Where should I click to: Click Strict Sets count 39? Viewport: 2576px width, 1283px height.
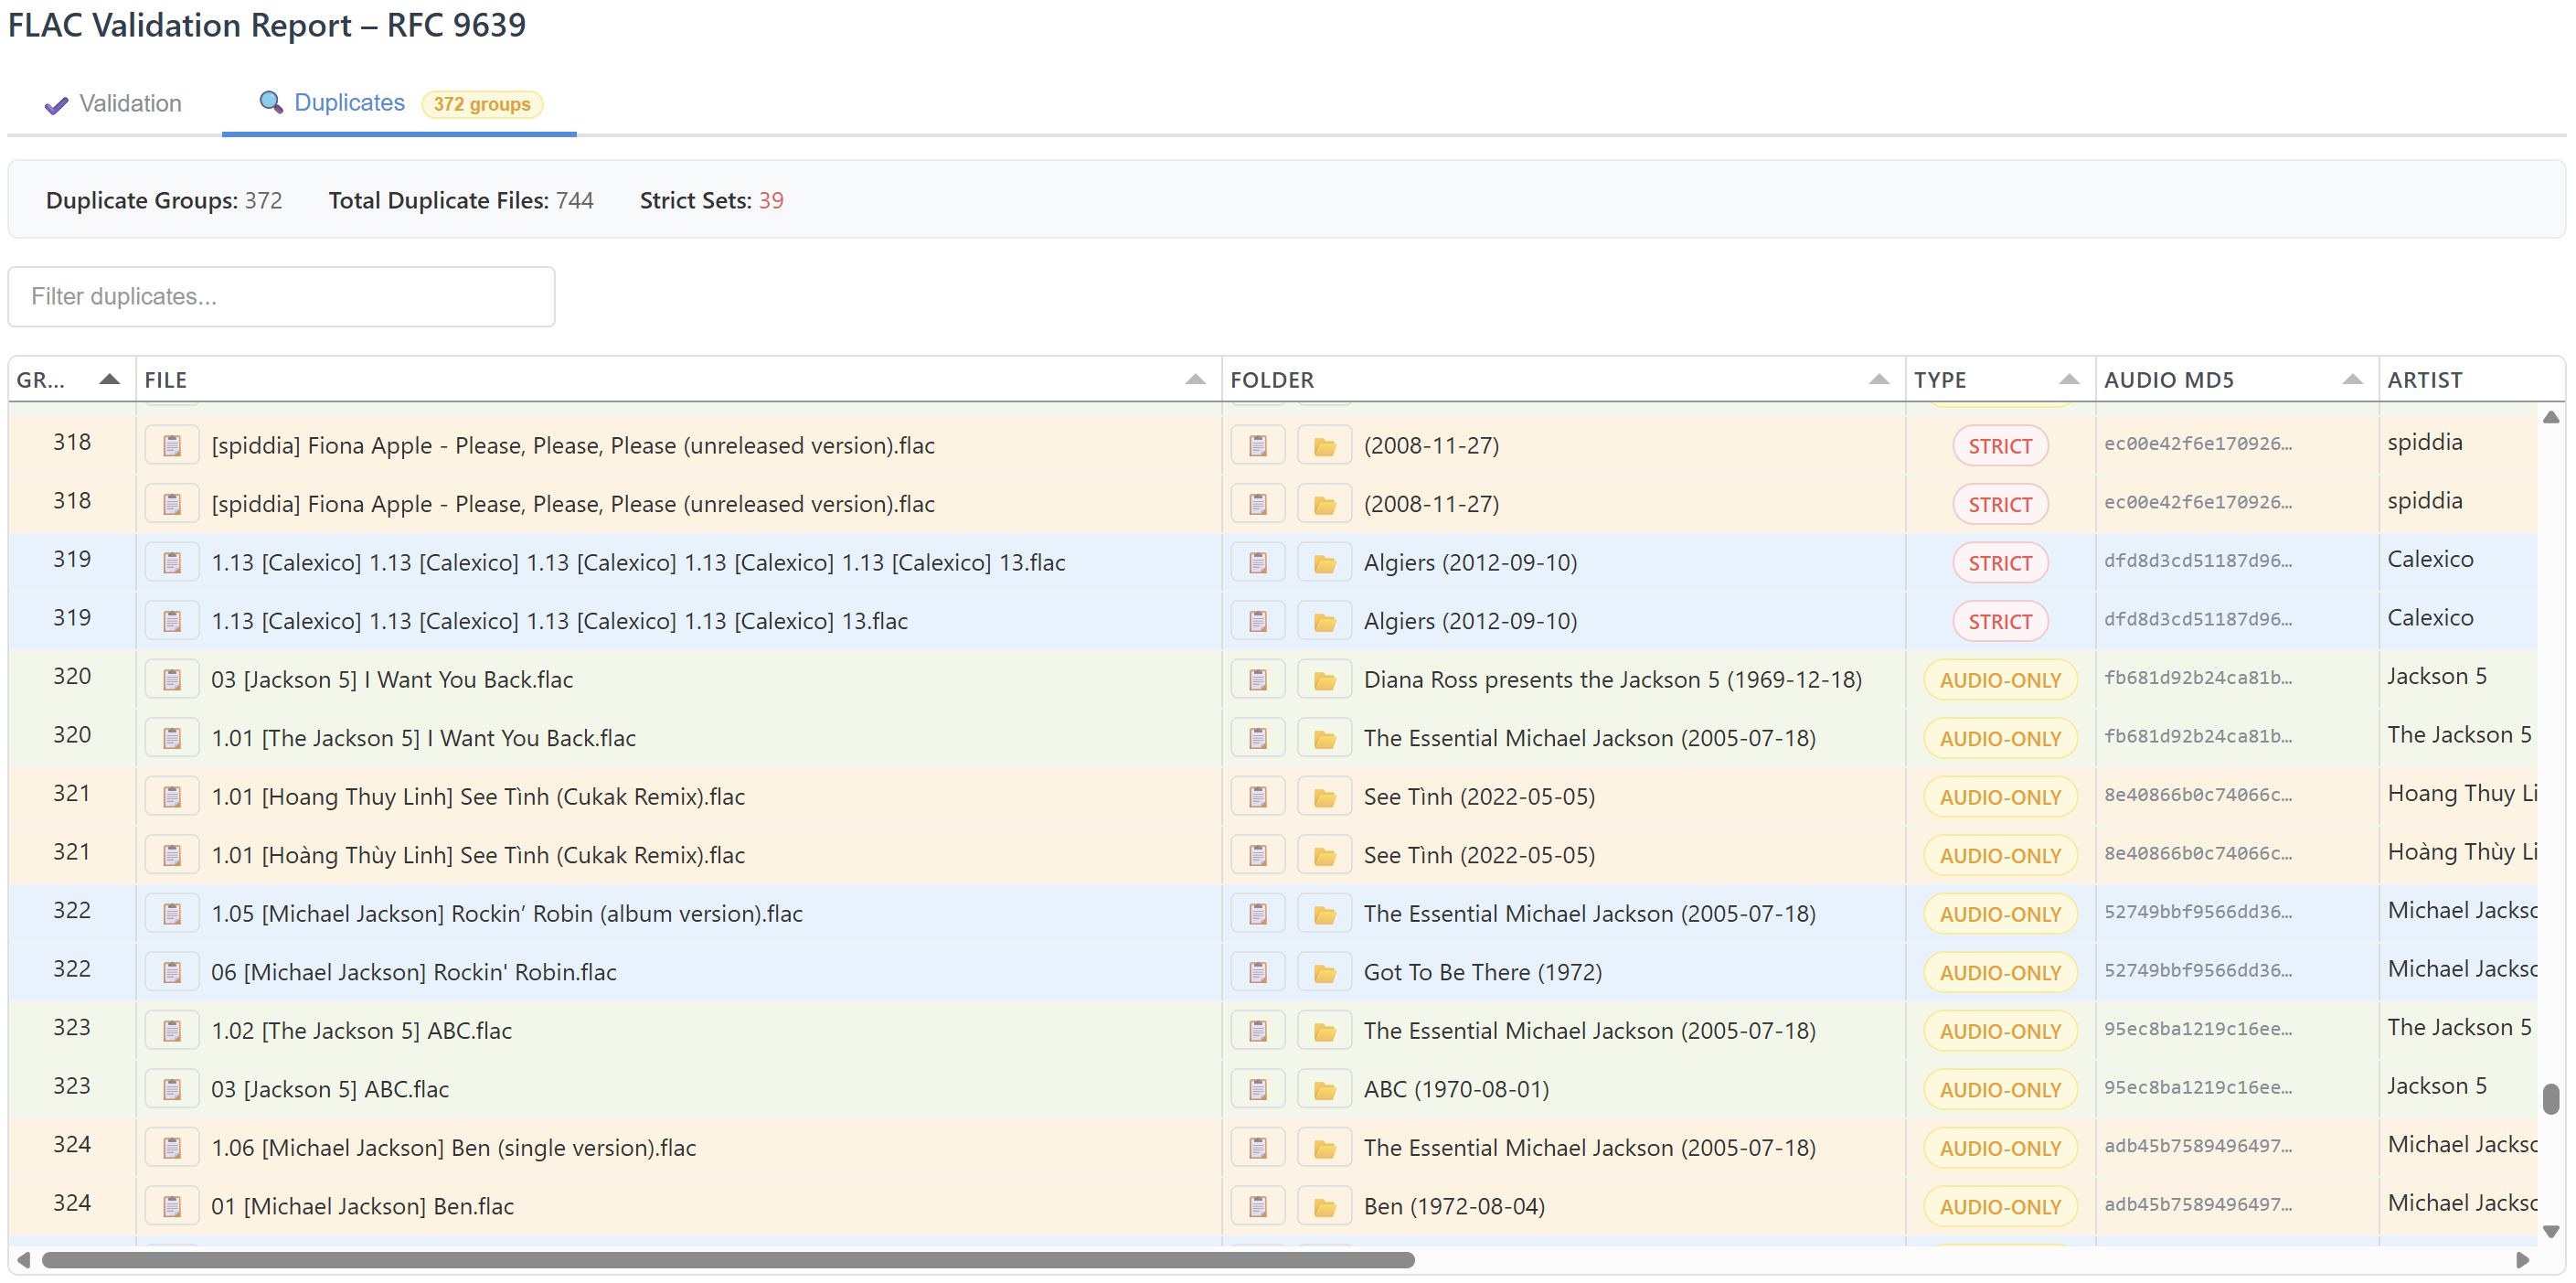tap(771, 200)
